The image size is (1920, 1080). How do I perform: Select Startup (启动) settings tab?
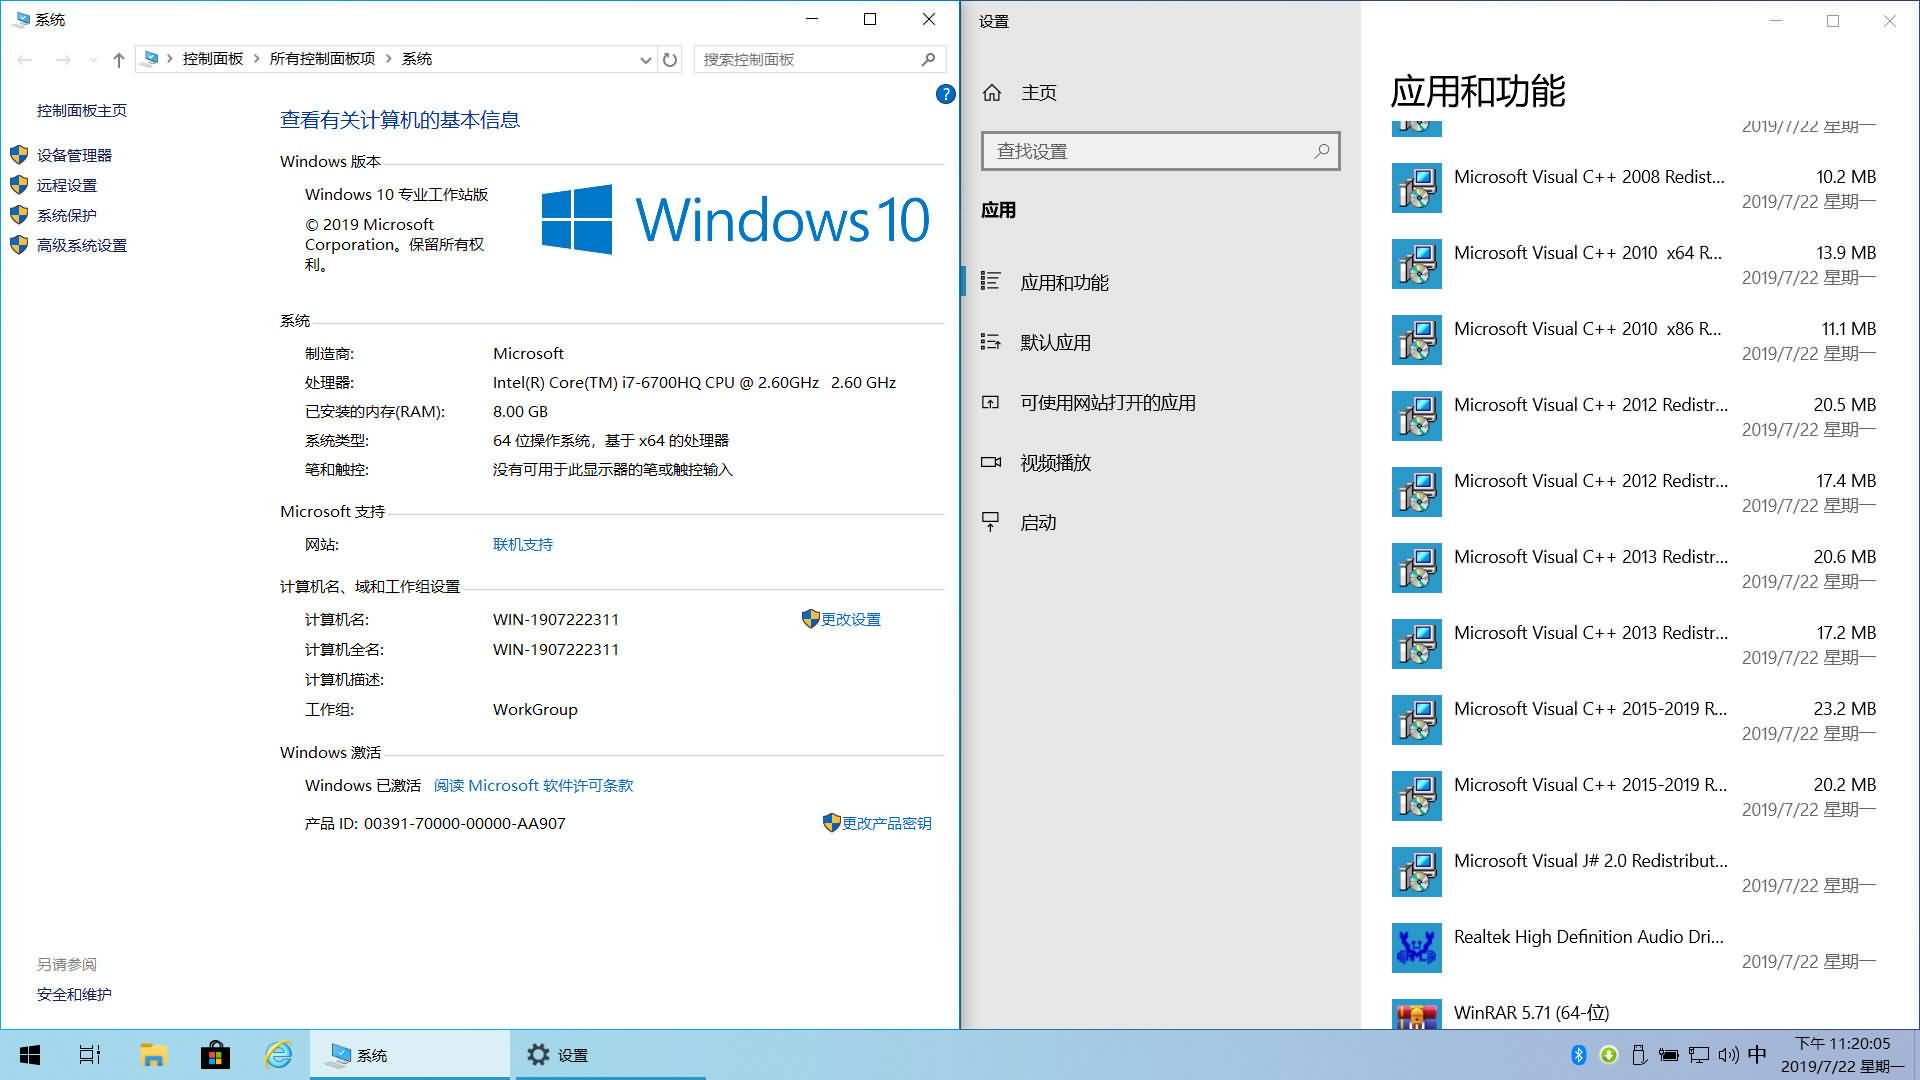[x=1160, y=522]
